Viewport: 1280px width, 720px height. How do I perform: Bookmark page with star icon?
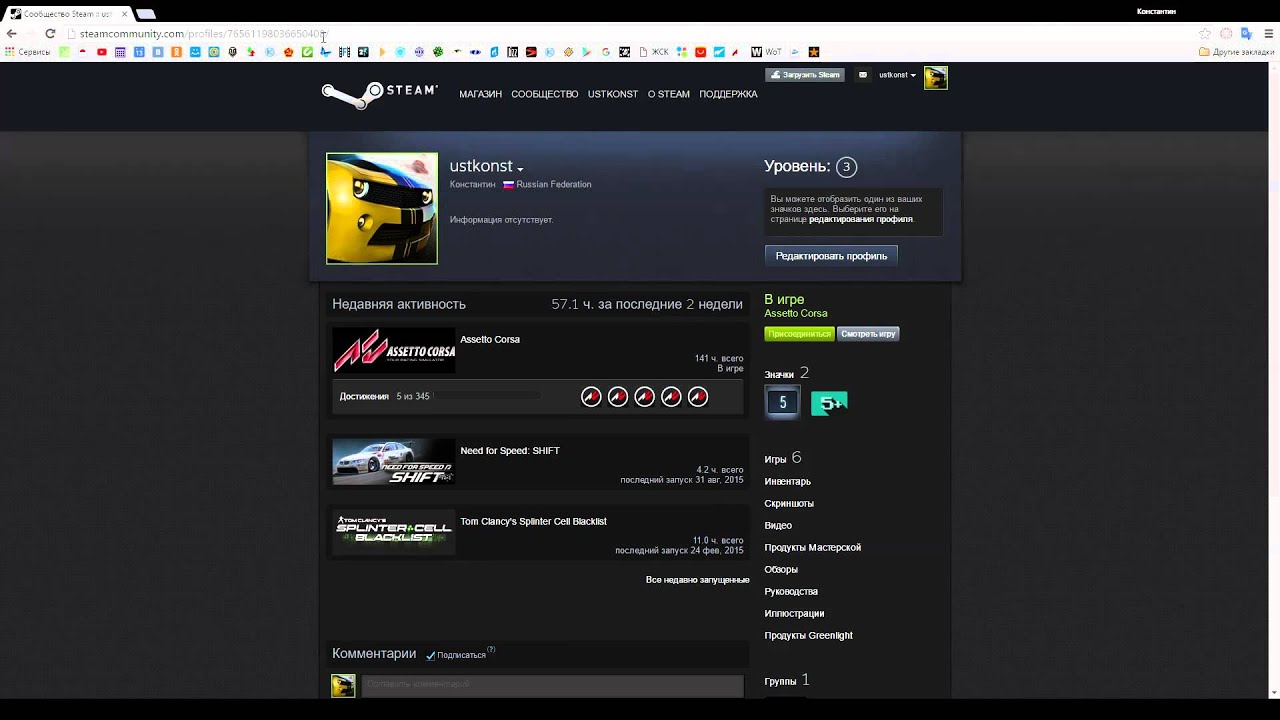click(1205, 33)
